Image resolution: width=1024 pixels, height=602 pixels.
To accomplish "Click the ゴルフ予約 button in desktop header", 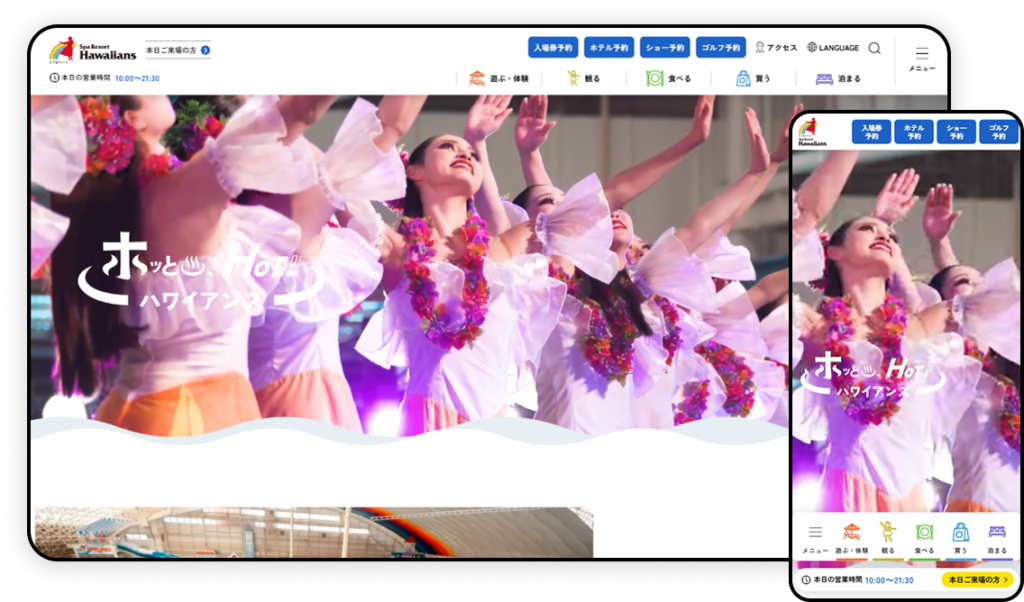I will (x=720, y=48).
